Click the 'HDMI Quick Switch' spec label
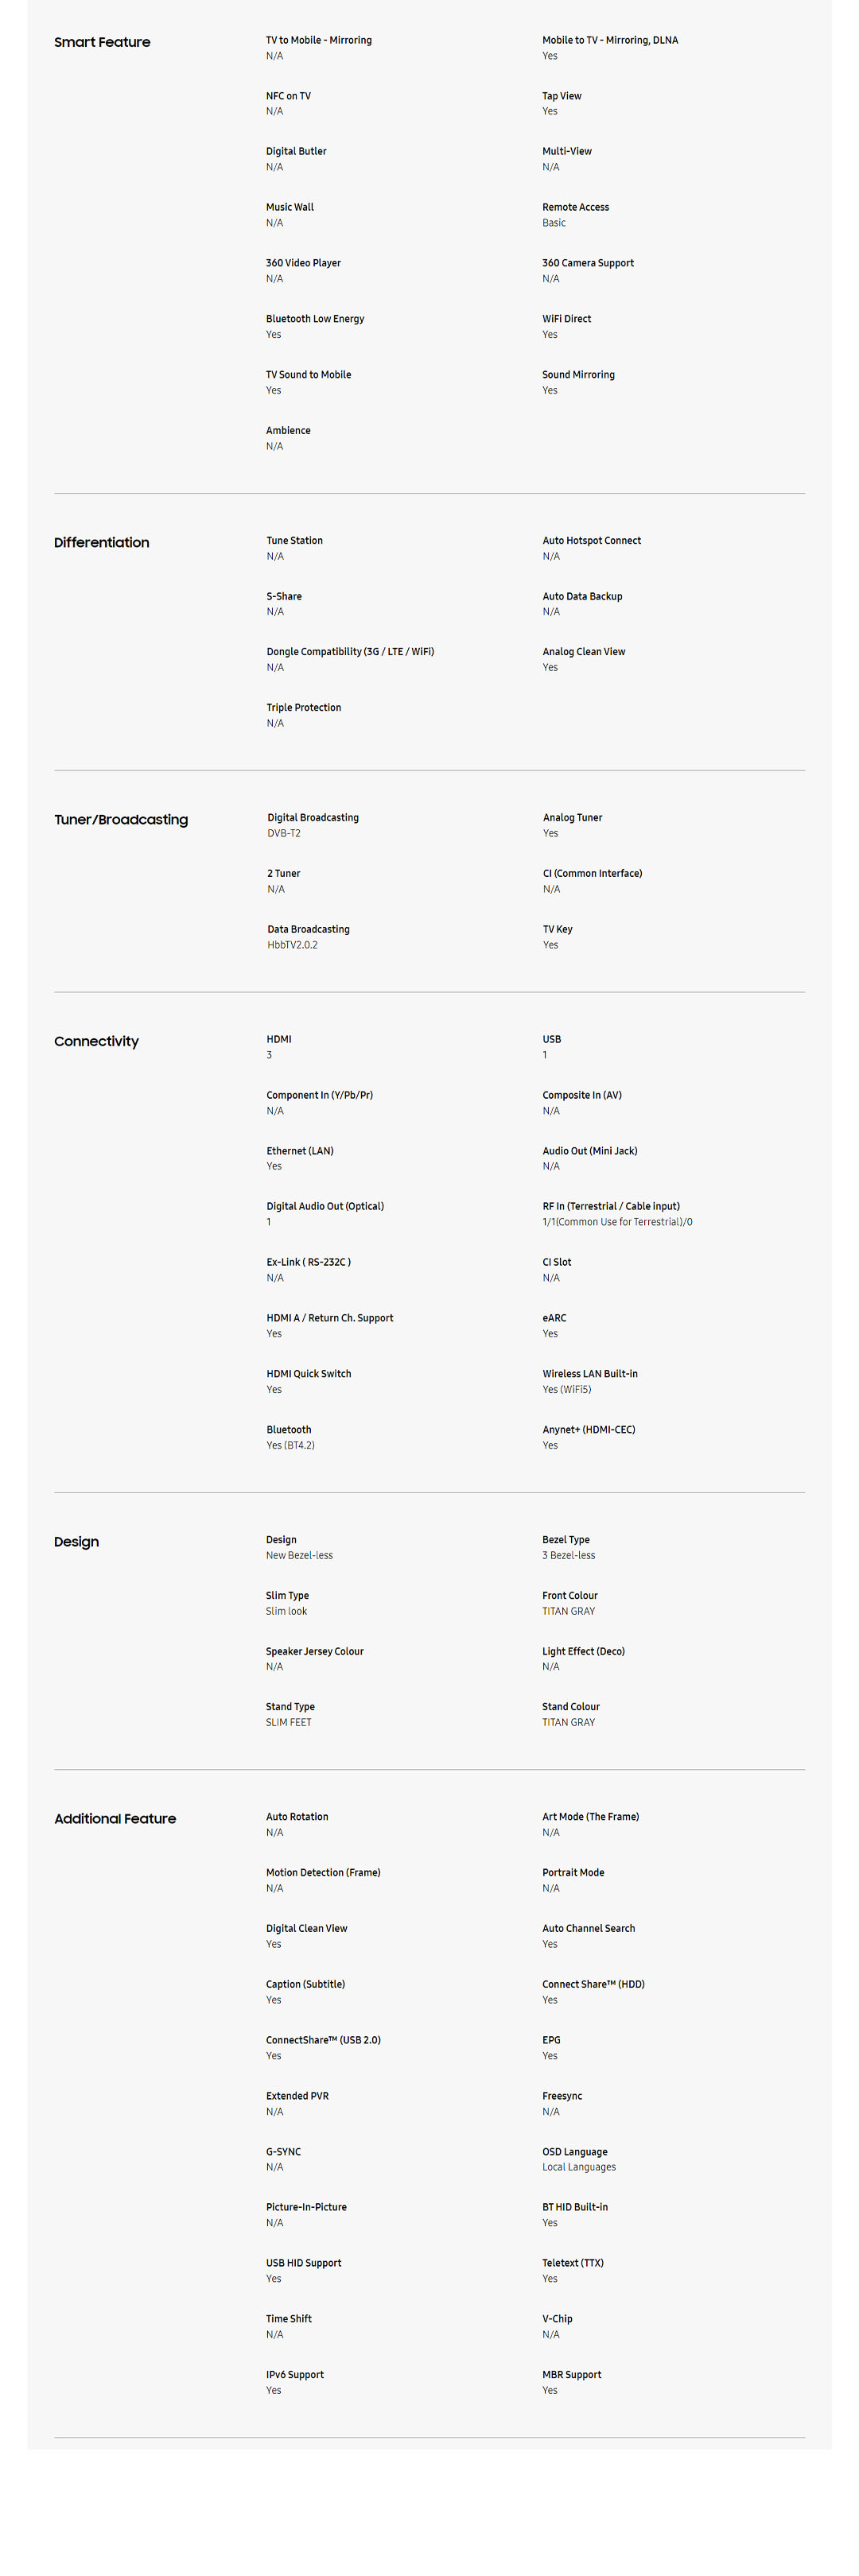 click(x=309, y=1374)
